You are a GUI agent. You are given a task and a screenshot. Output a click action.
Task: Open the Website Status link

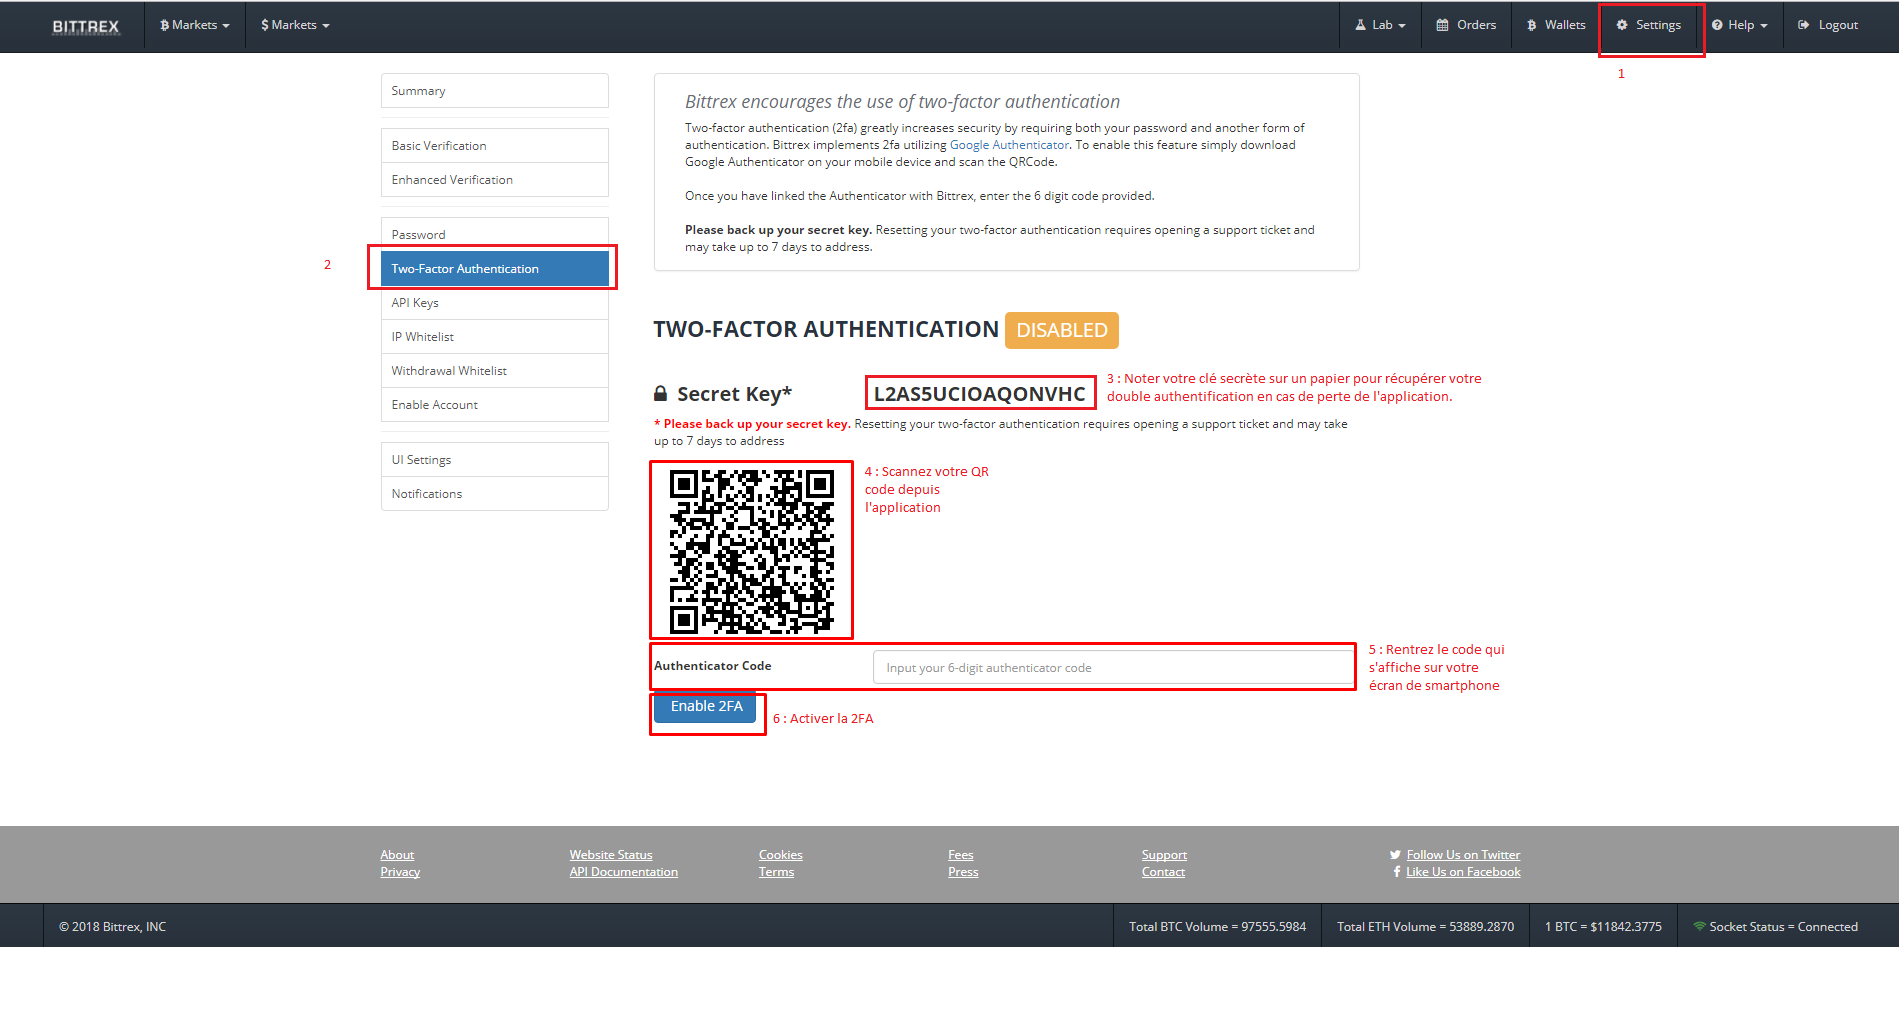611,855
